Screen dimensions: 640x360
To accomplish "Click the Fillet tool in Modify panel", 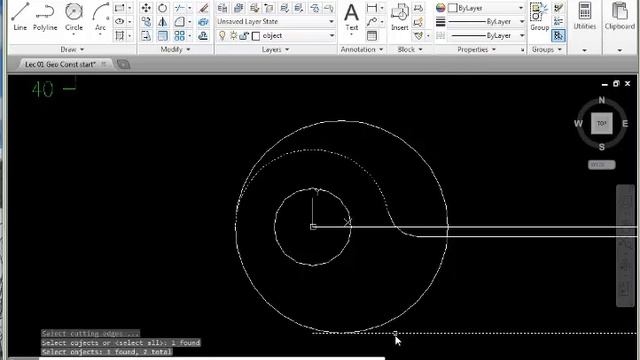I will click(179, 22).
